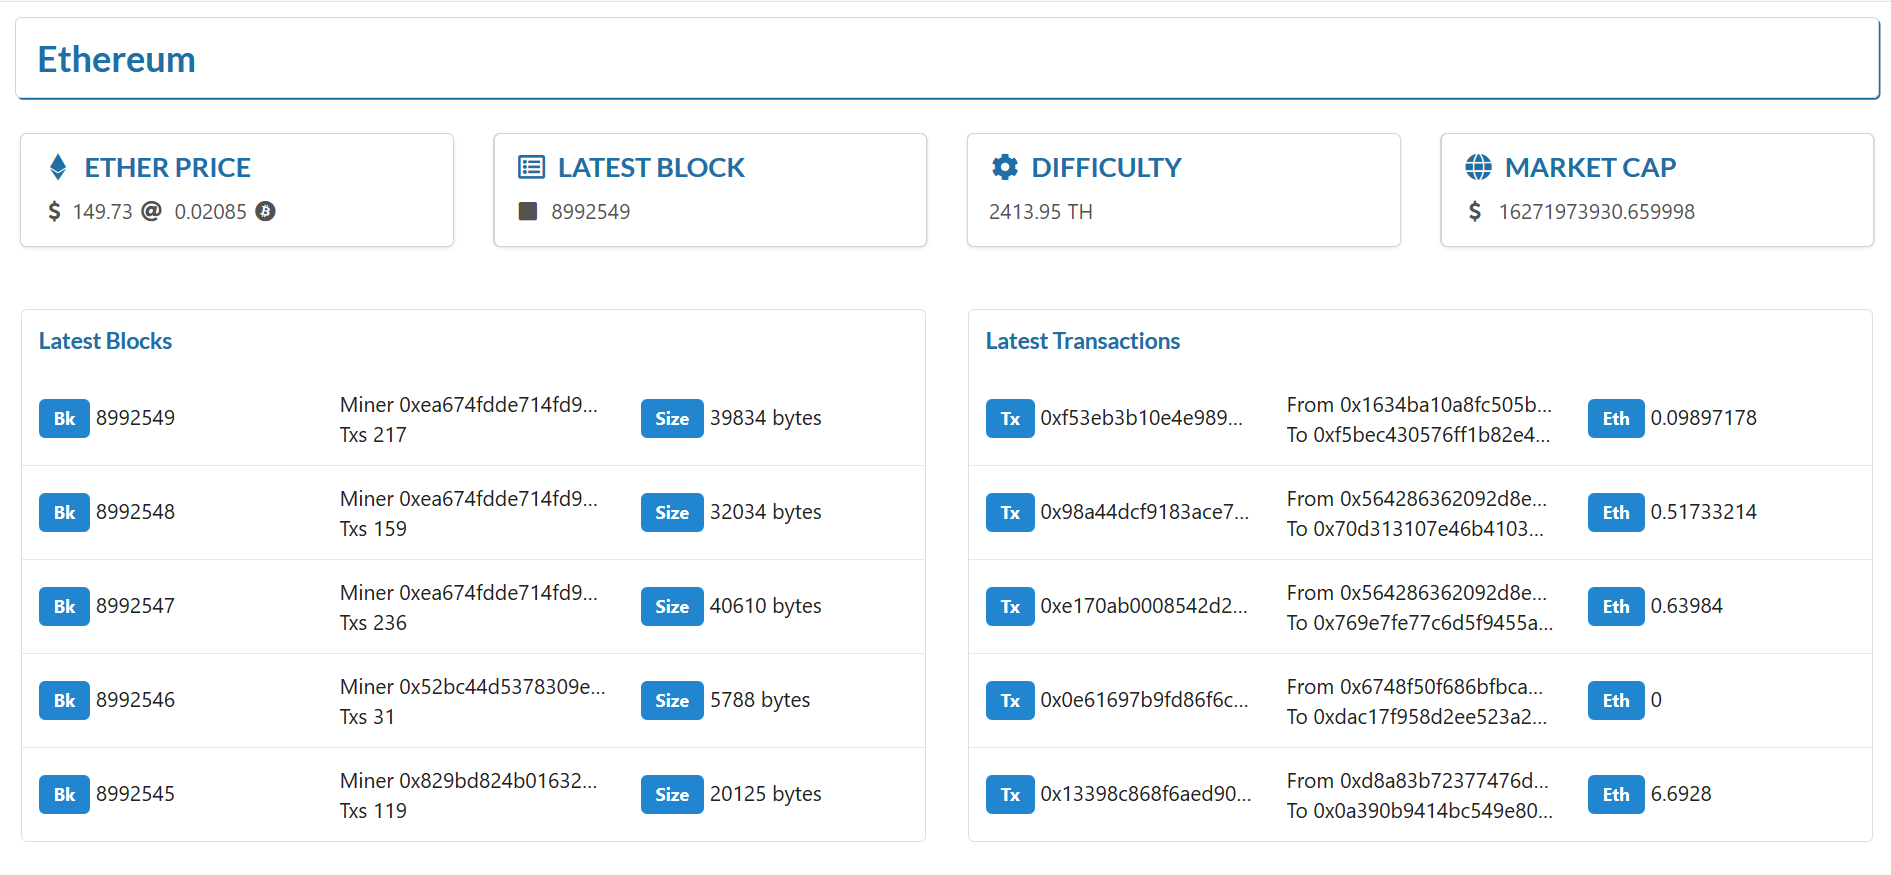Select miner 0x829bd824b01632... address
Image resolution: width=1891 pixels, height=875 pixels.
coord(498,781)
